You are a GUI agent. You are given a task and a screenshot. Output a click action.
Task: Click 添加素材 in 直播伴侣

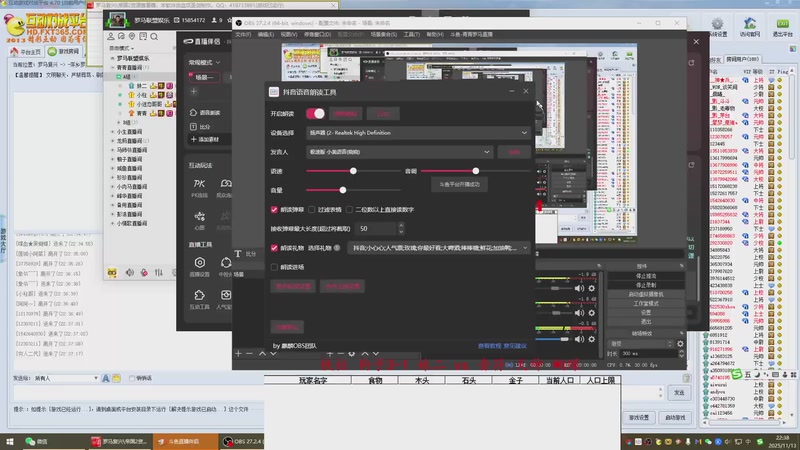point(205,139)
